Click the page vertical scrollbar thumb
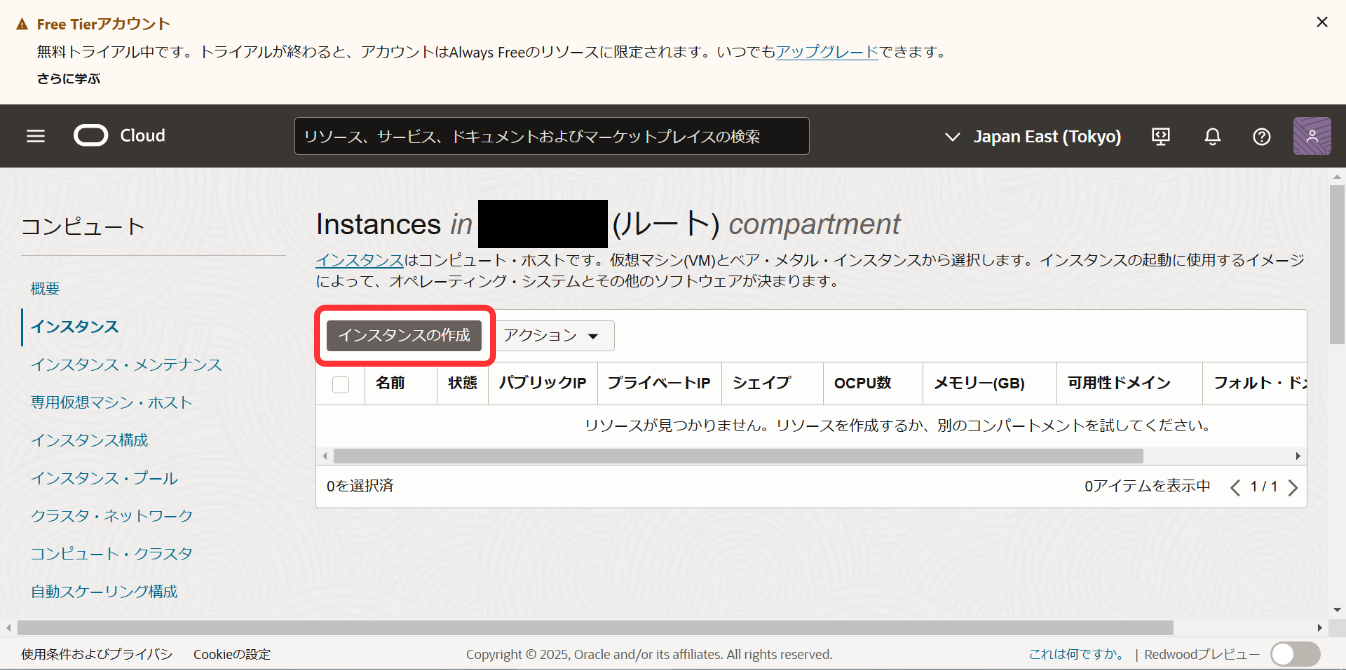Viewport: 1346px width, 670px height. (1337, 264)
